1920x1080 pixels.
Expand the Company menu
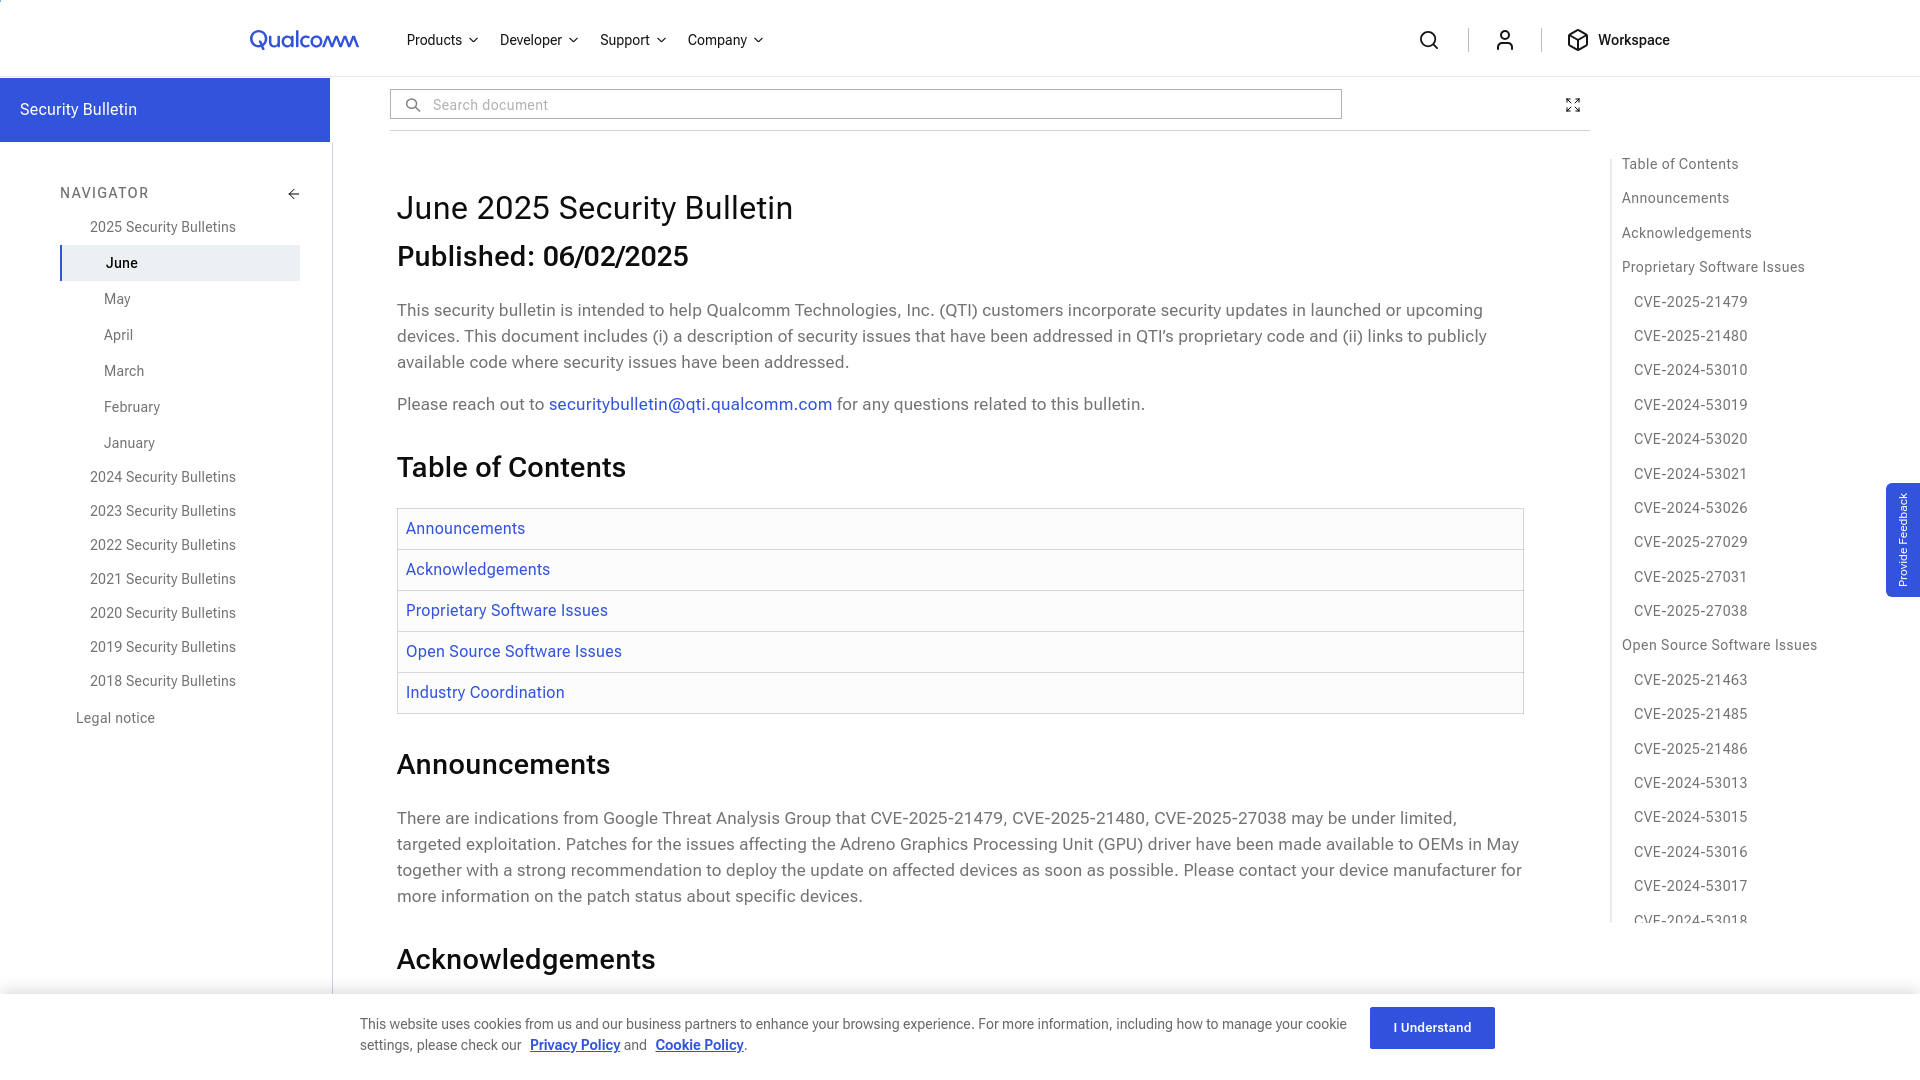pos(726,40)
